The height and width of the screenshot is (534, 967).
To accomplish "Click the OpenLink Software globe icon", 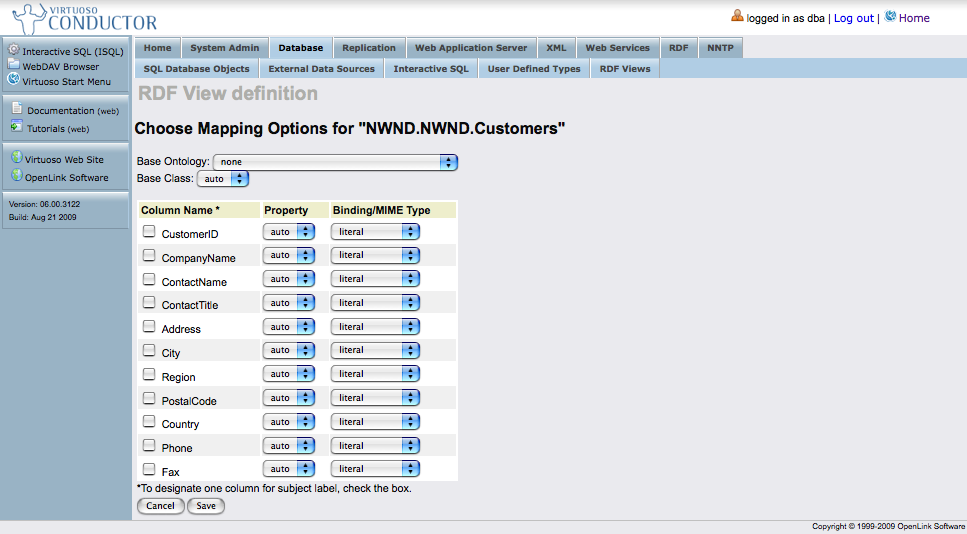I will 17,176.
